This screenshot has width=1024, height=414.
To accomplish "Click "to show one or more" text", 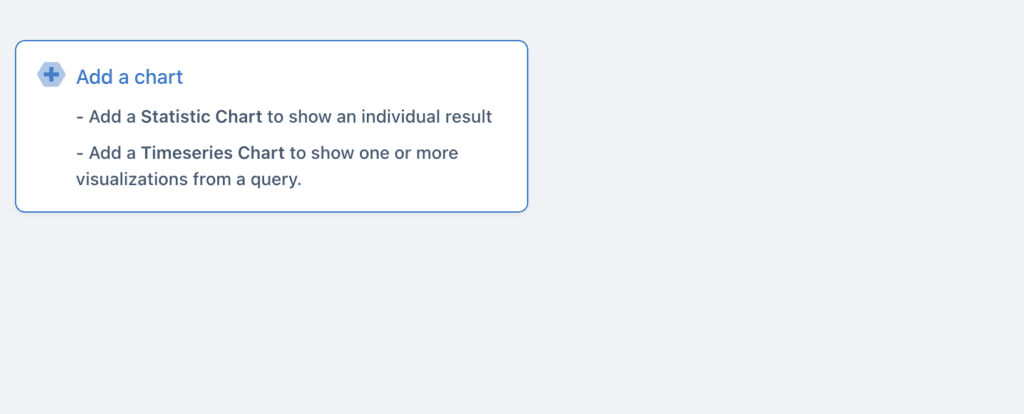I will click(x=374, y=153).
